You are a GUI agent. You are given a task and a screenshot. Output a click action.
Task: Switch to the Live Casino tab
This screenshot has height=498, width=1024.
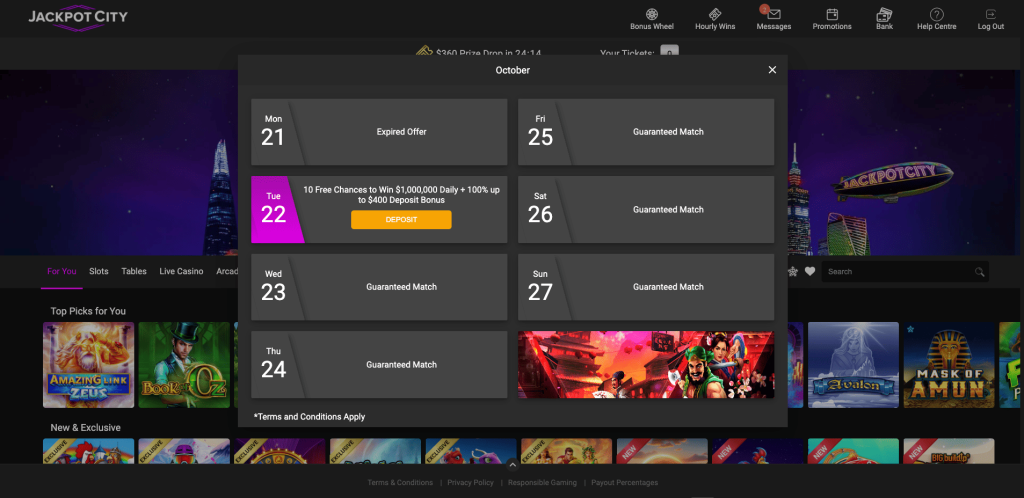181,271
